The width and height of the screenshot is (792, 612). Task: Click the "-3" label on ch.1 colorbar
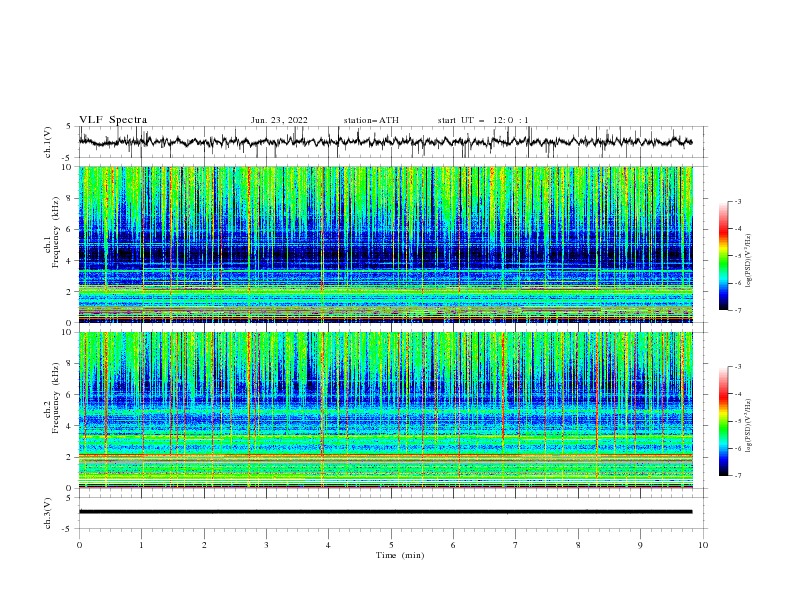pos(737,201)
